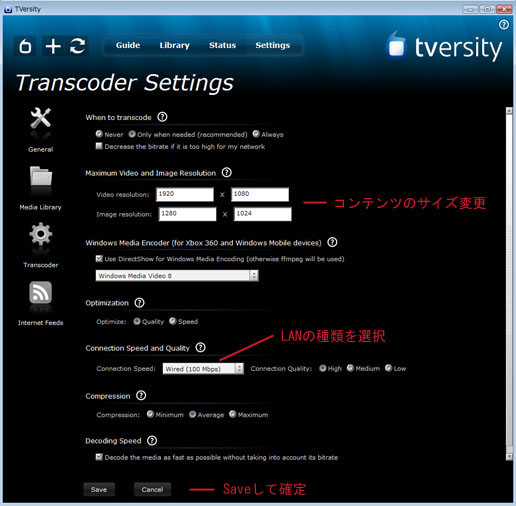Screen dimensions: 516x506
Task: Click the video resolution height field 1080
Action: 260,194
